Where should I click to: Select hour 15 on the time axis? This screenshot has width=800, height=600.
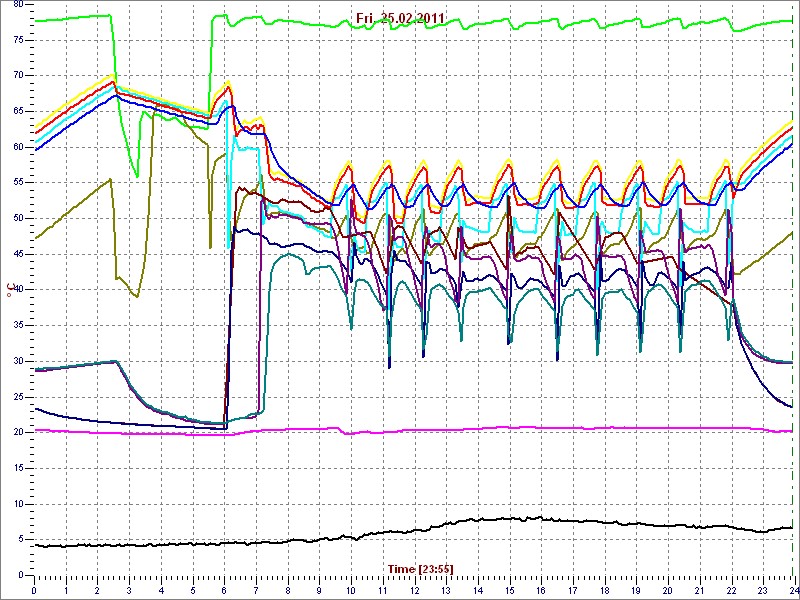(509, 591)
